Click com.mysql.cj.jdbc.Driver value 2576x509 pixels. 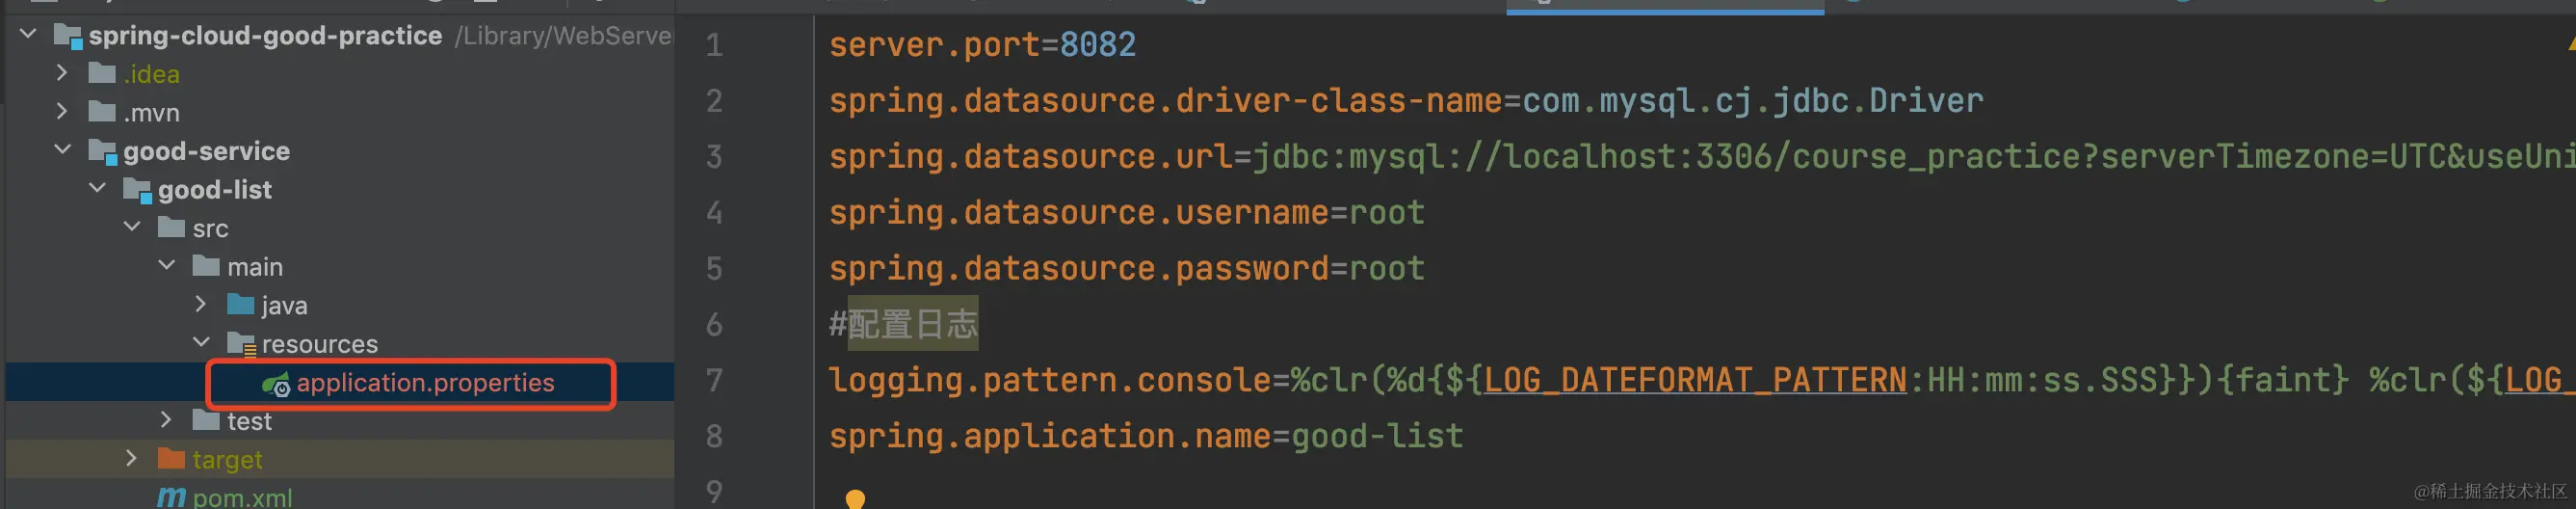click(1752, 100)
